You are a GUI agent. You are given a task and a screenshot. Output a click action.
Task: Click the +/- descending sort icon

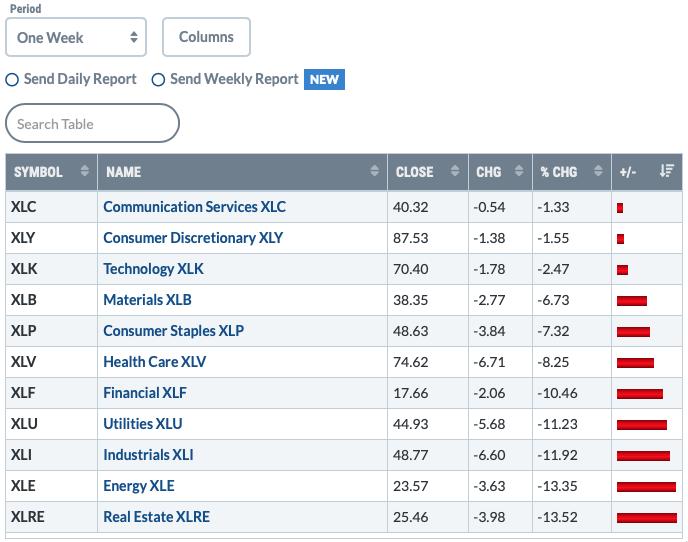[666, 171]
